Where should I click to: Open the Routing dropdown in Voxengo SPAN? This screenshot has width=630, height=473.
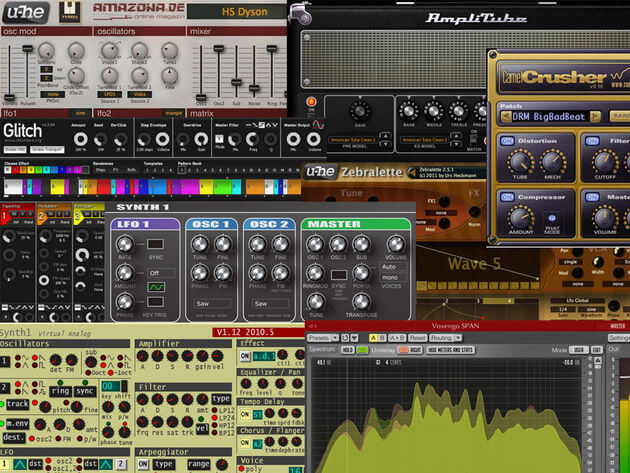446,338
